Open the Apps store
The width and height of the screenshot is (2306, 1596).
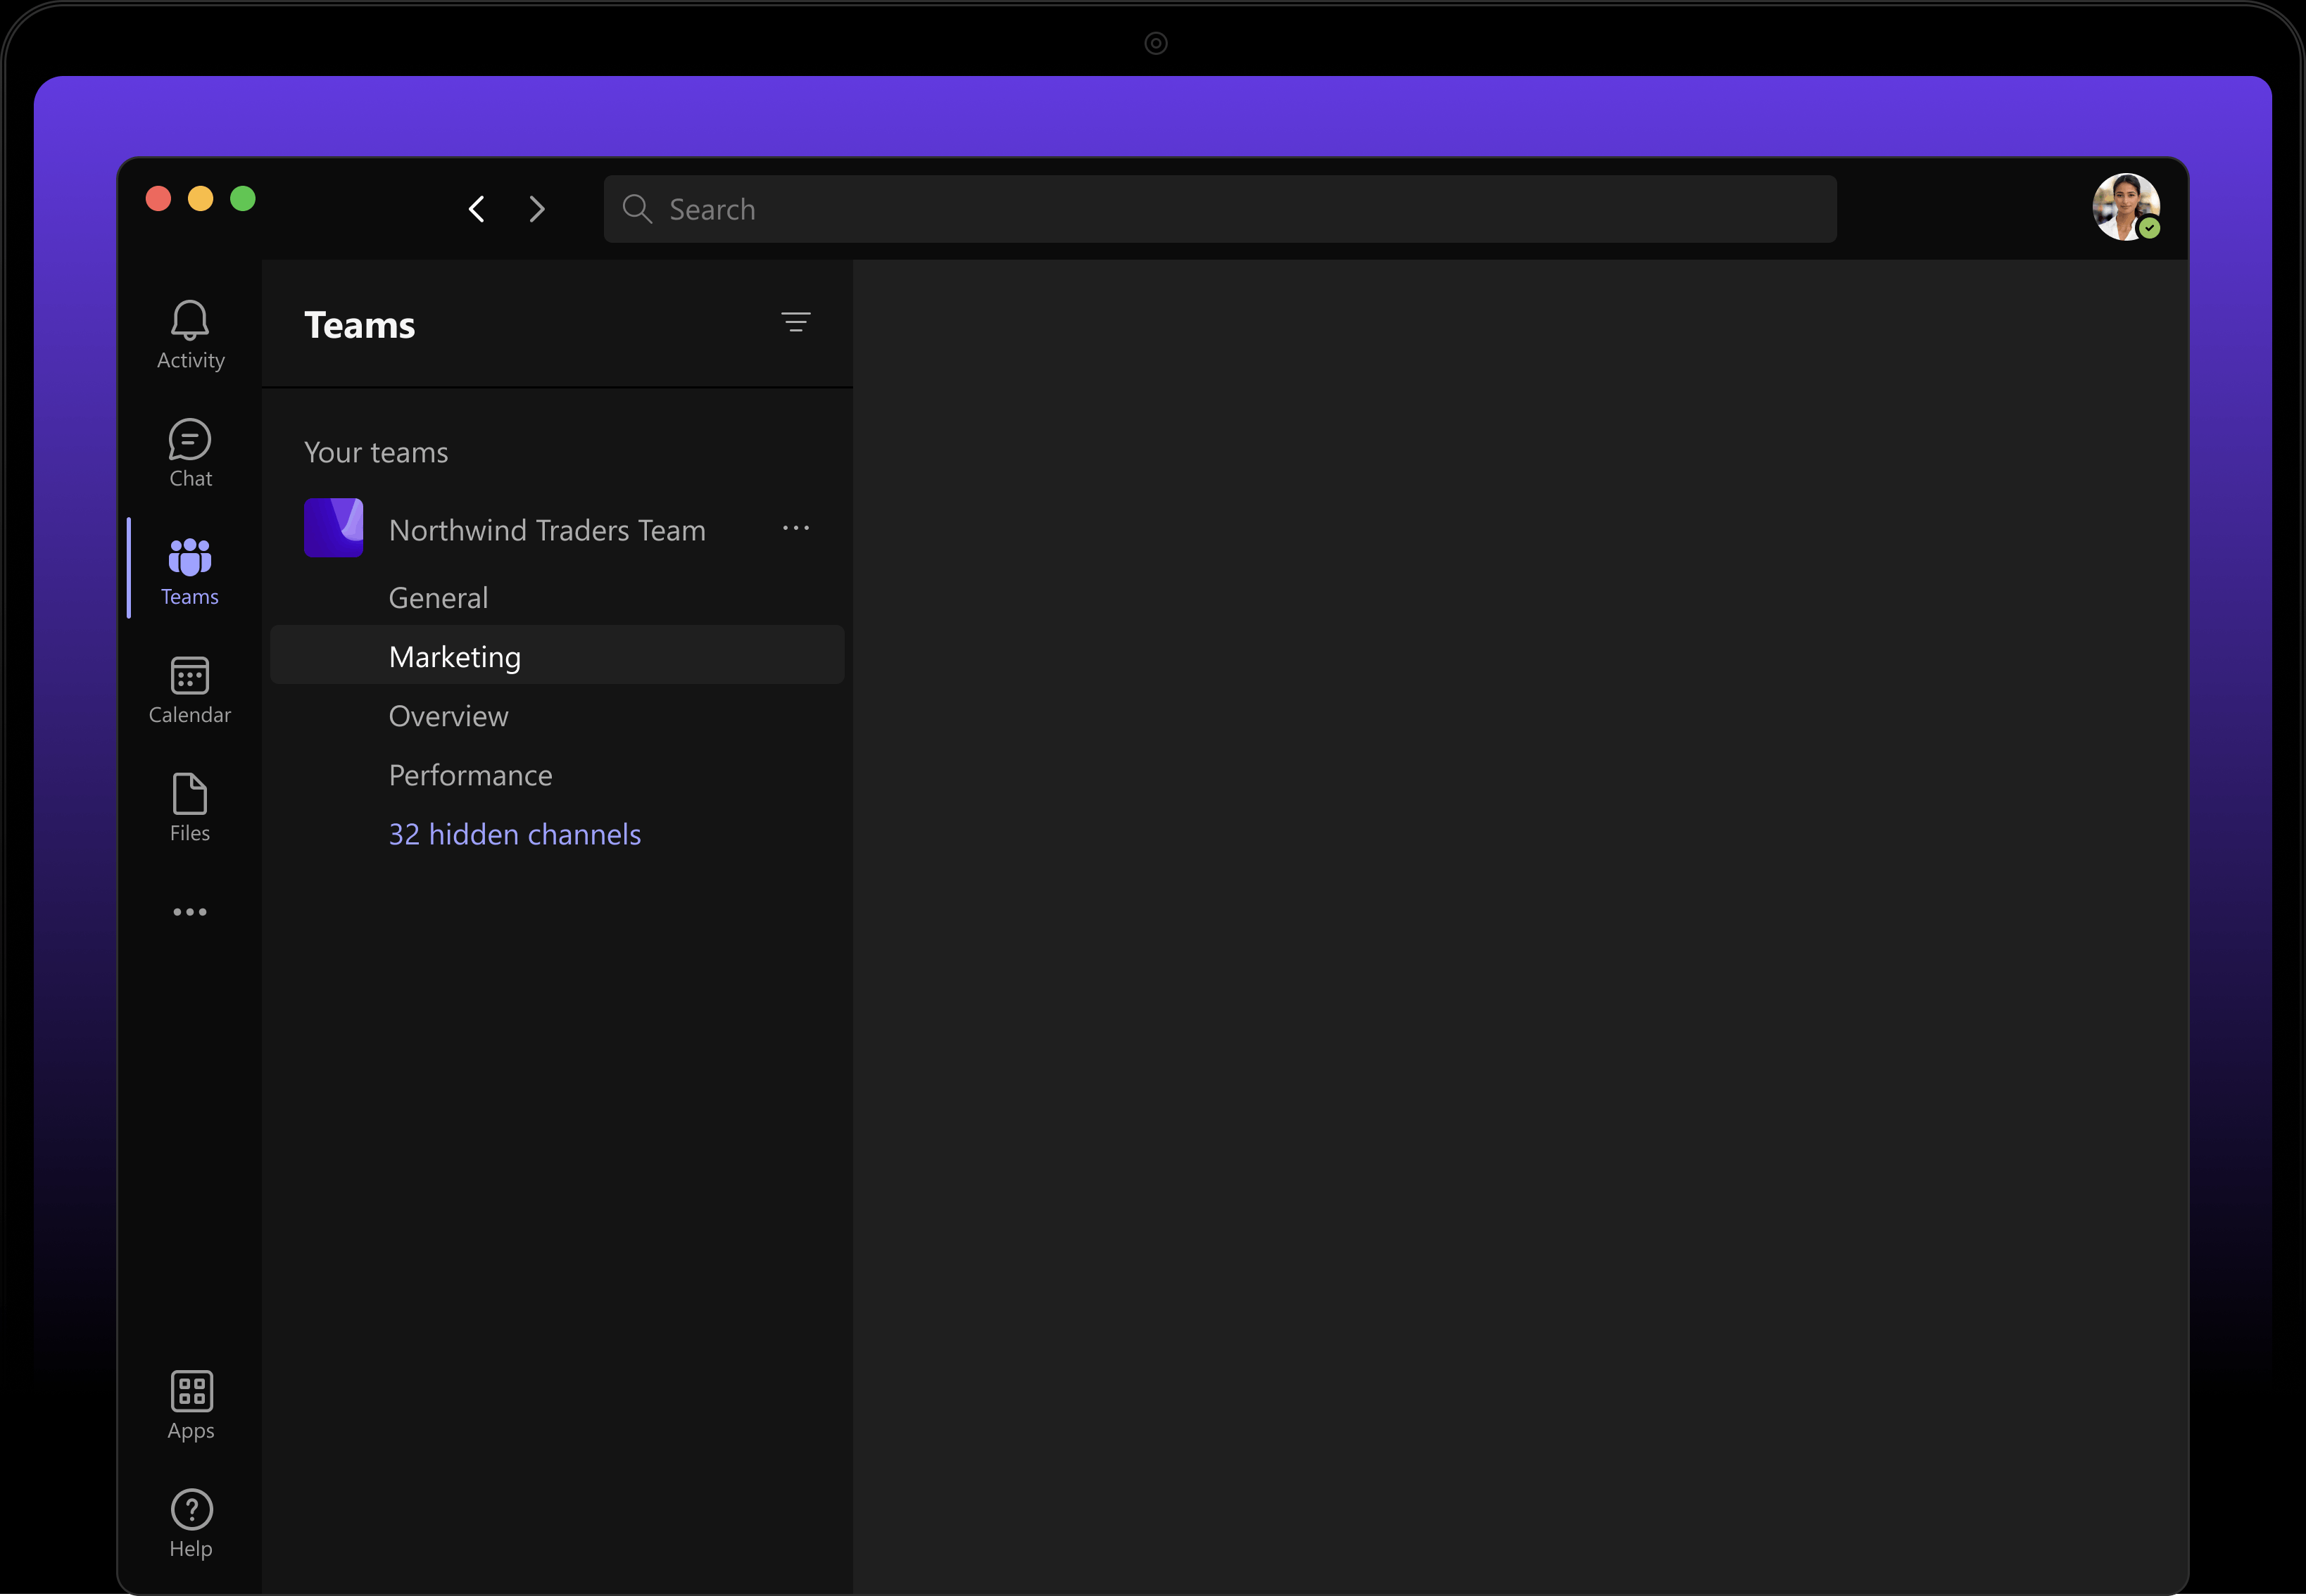click(x=190, y=1405)
